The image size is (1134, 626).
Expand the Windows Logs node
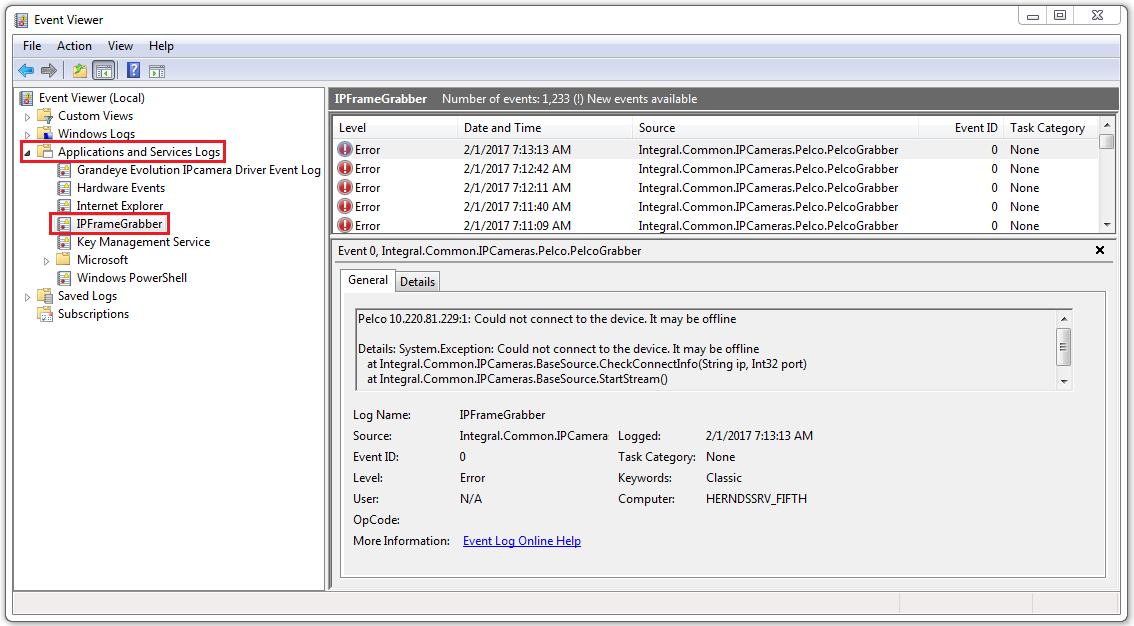[25, 133]
